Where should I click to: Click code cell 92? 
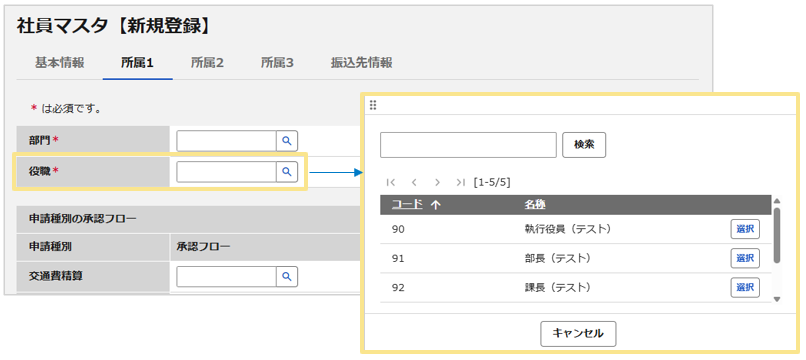coord(398,287)
